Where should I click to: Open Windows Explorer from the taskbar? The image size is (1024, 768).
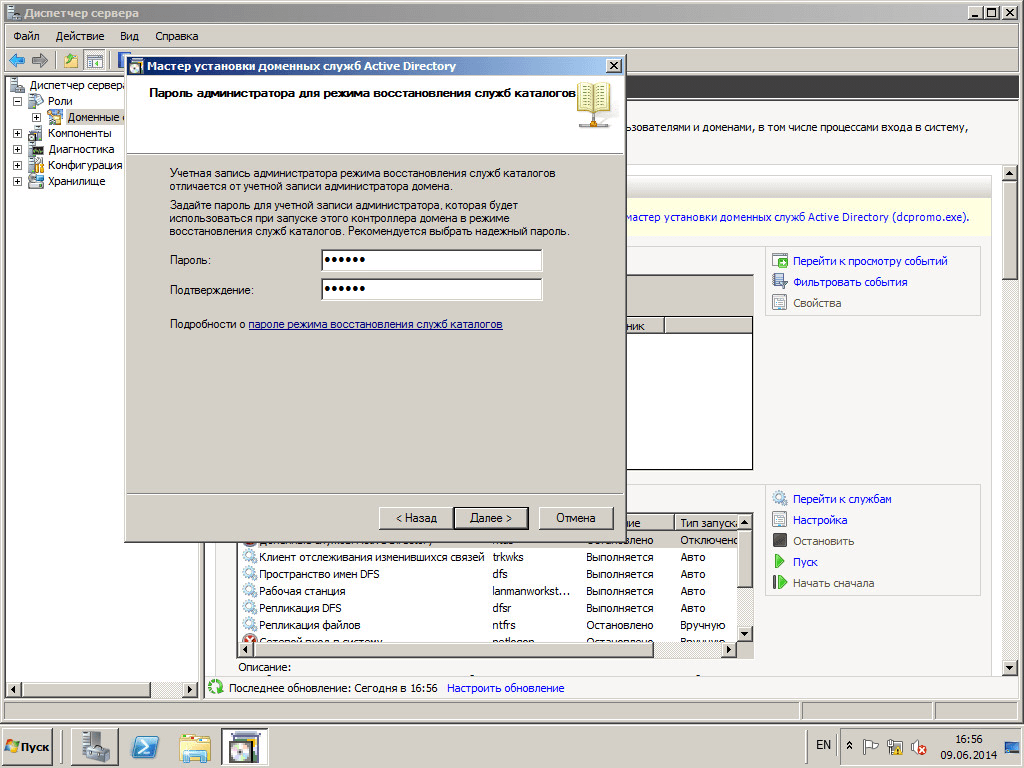point(195,746)
